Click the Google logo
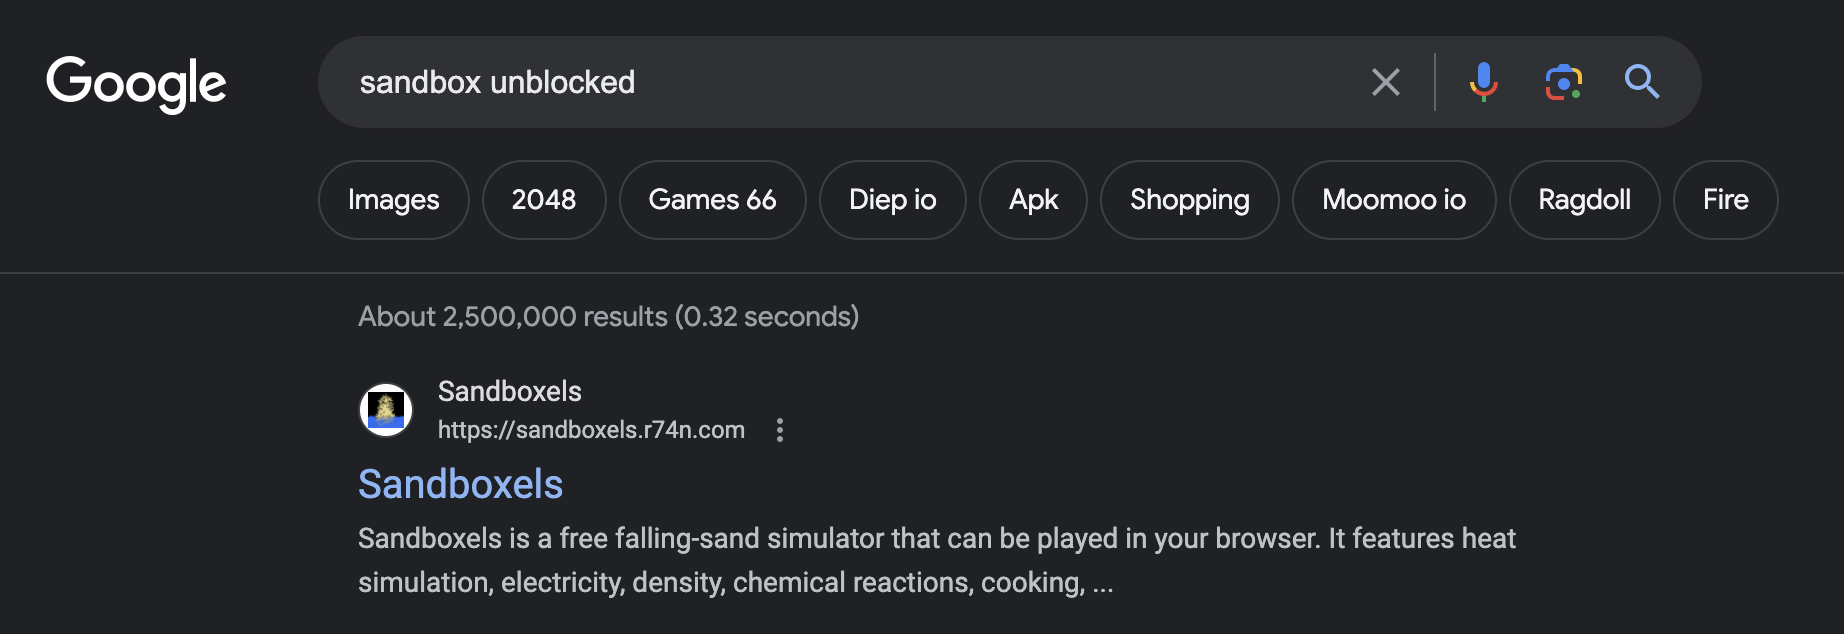This screenshot has height=634, width=1844. click(136, 83)
